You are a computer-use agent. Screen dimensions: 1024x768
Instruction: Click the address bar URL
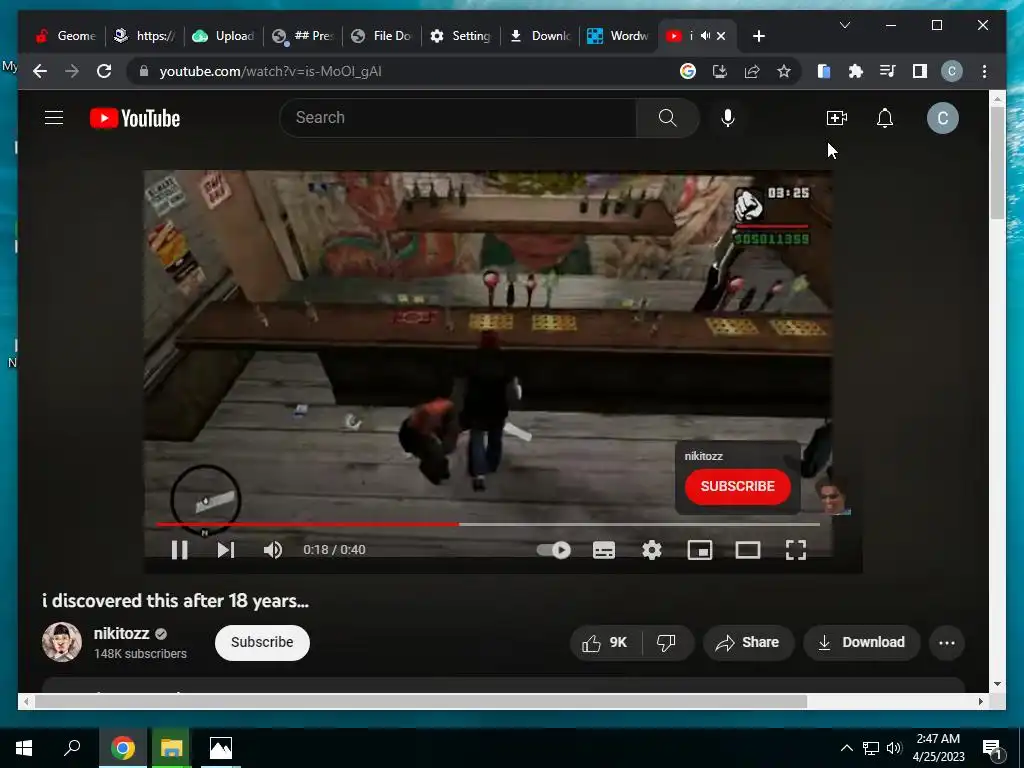[x=270, y=71]
